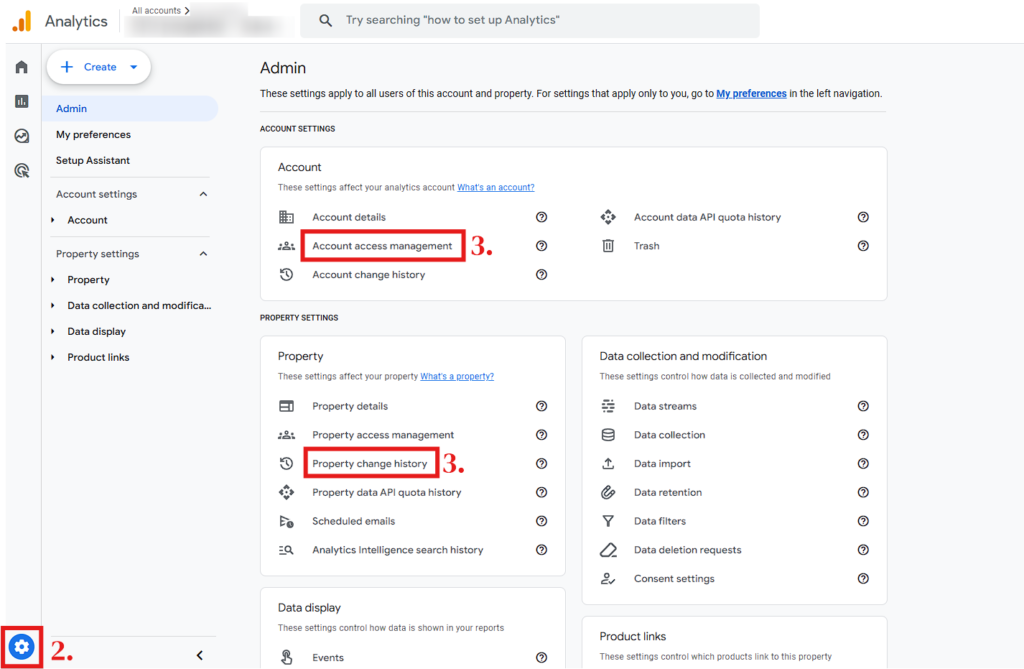The image size is (1024, 669).
Task: Click help icon for Account details
Action: point(541,217)
